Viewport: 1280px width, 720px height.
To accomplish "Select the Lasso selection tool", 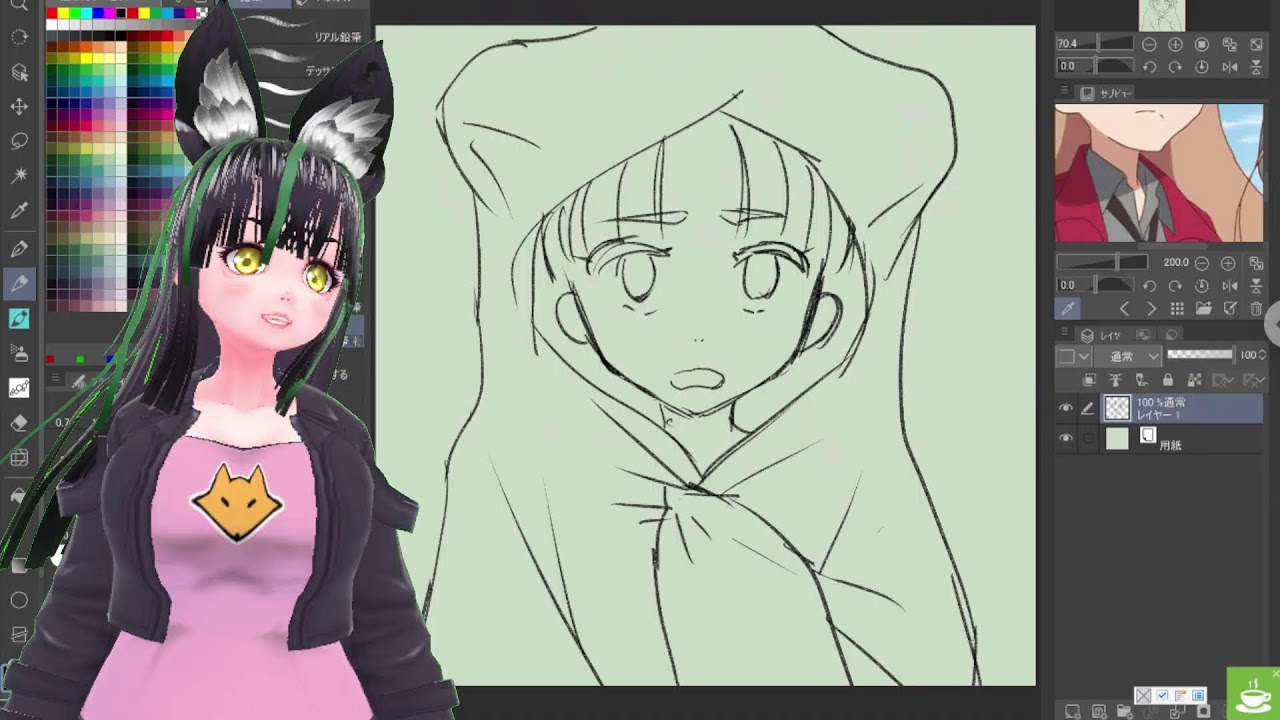I will coord(18,141).
